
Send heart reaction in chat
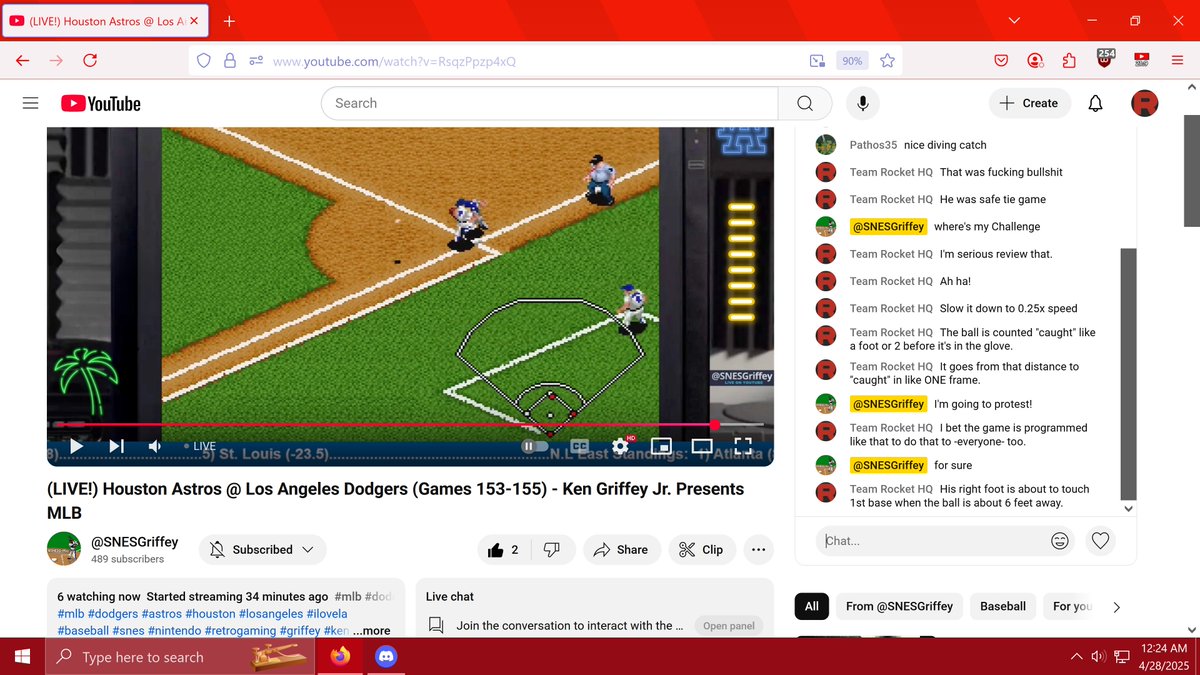tap(1100, 541)
